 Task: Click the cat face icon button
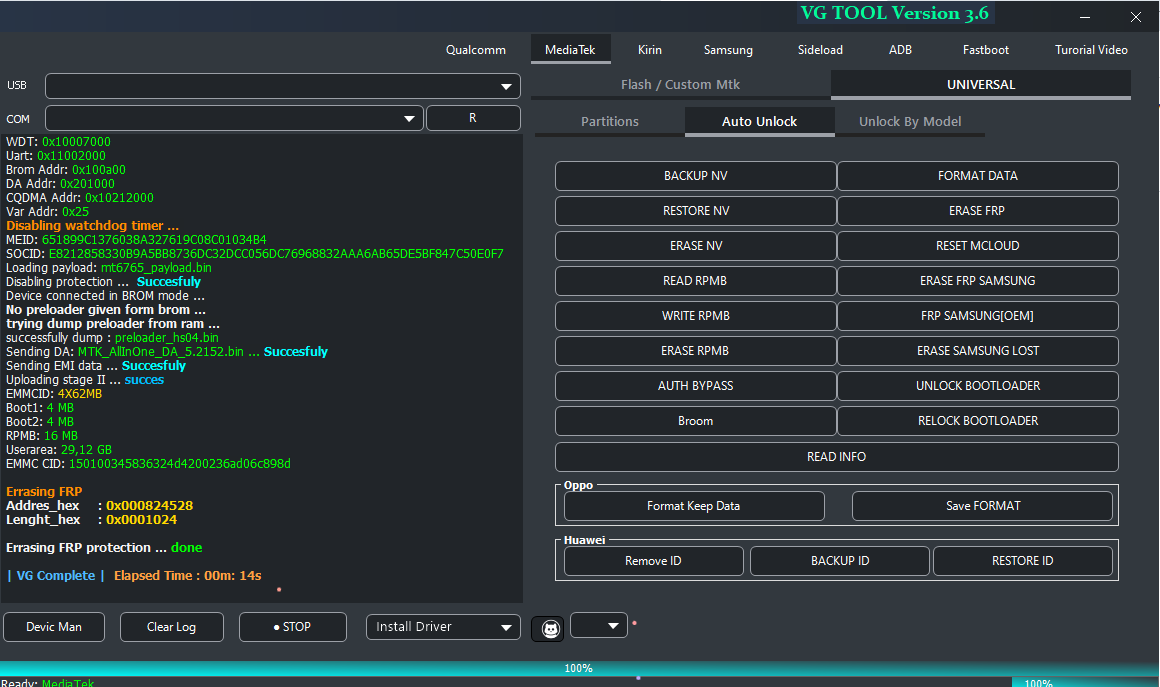(x=548, y=628)
